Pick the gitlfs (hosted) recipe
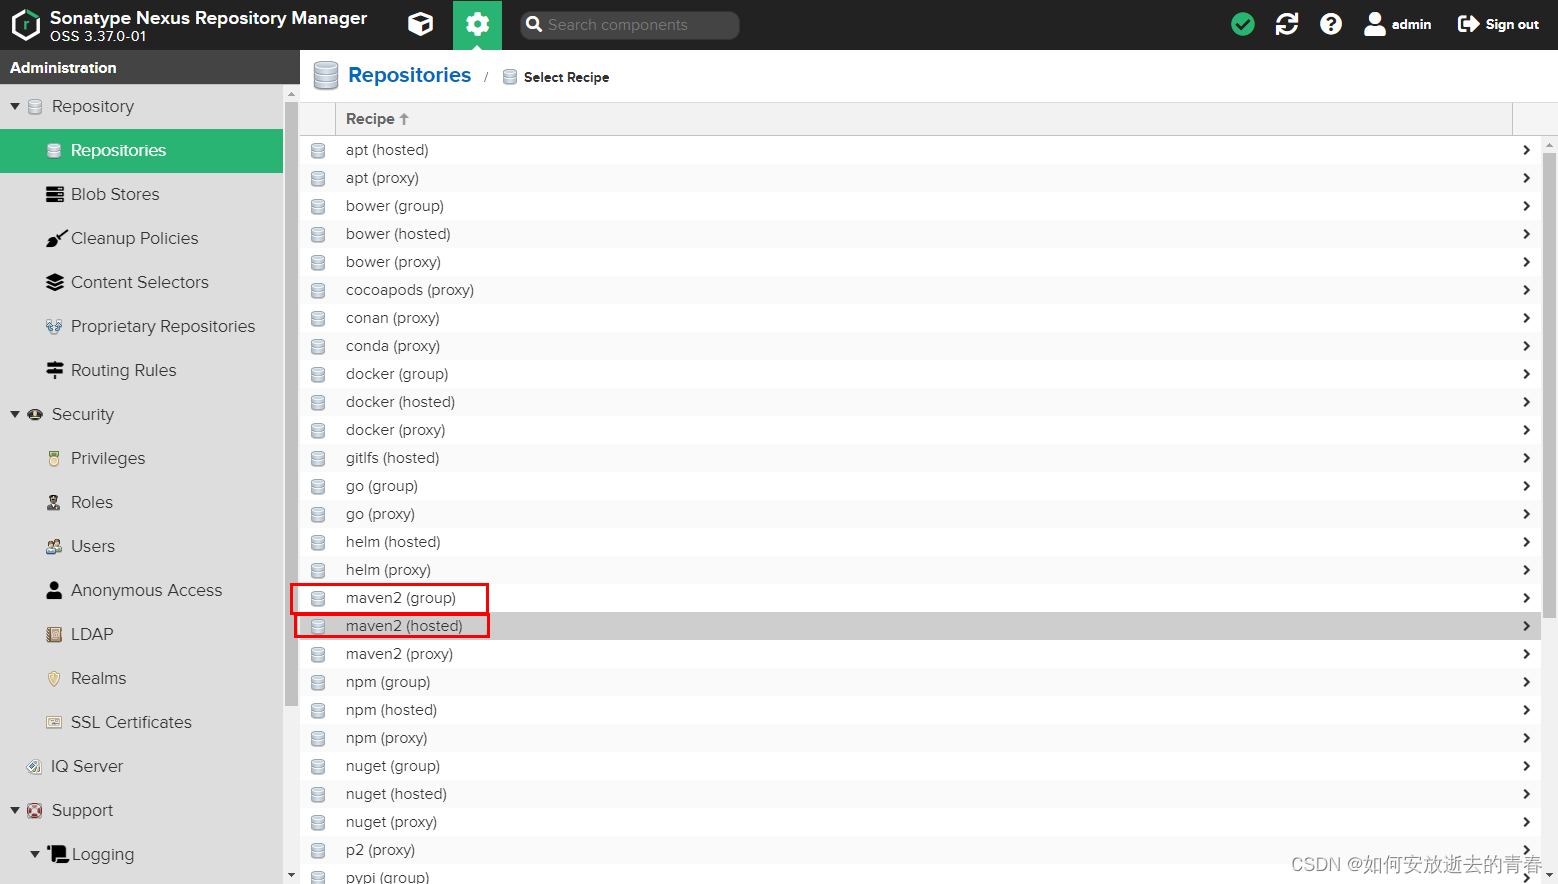 click(920, 458)
